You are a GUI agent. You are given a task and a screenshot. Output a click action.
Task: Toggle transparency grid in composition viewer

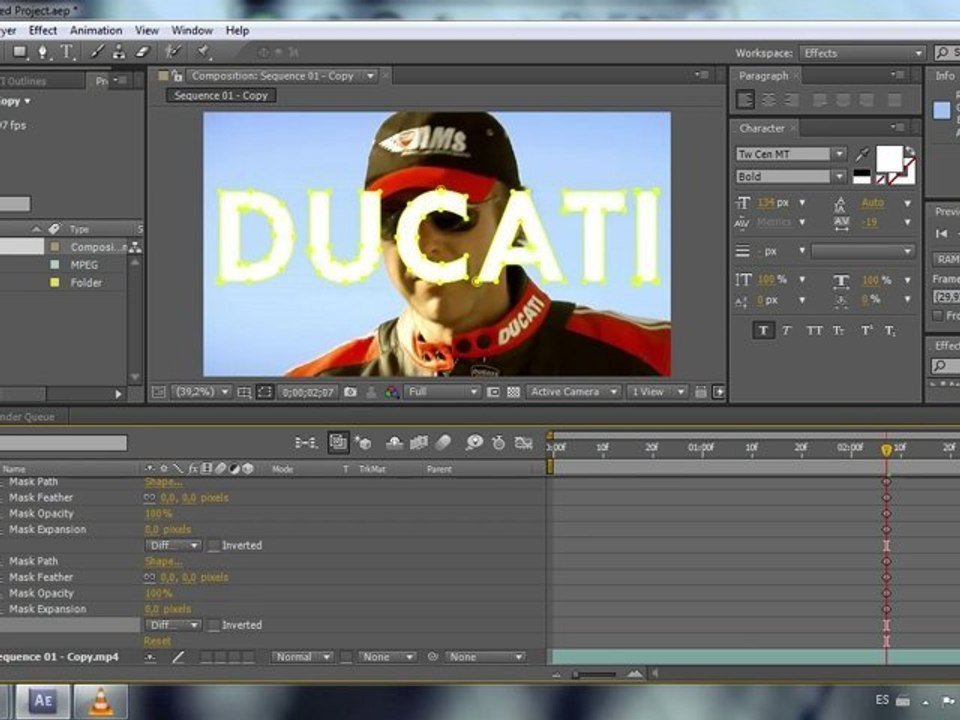[514, 392]
